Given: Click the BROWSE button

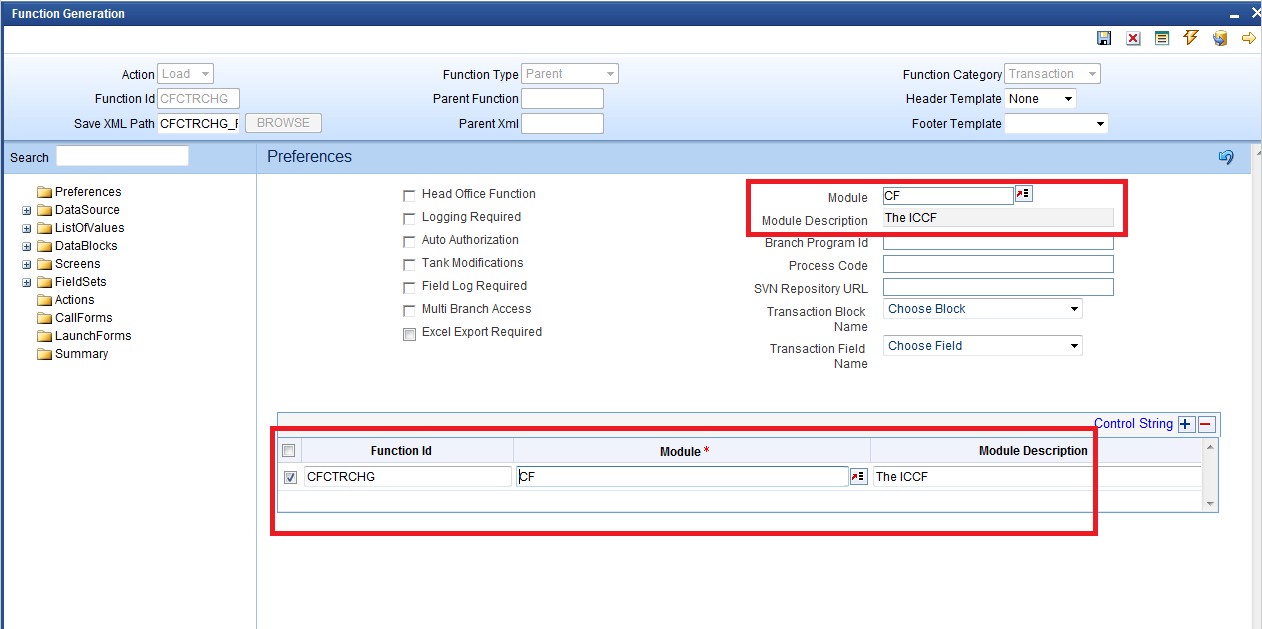Looking at the screenshot, I should (283, 123).
